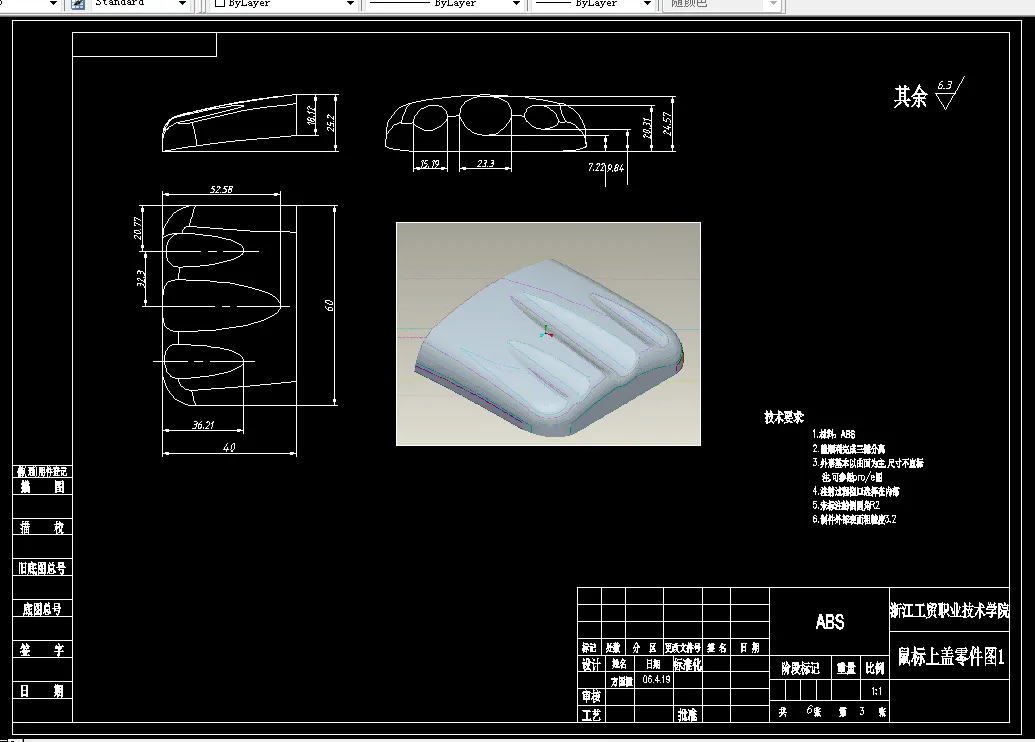Click the 签字 cell in left margin
The height and width of the screenshot is (742, 1035).
pos(42,650)
